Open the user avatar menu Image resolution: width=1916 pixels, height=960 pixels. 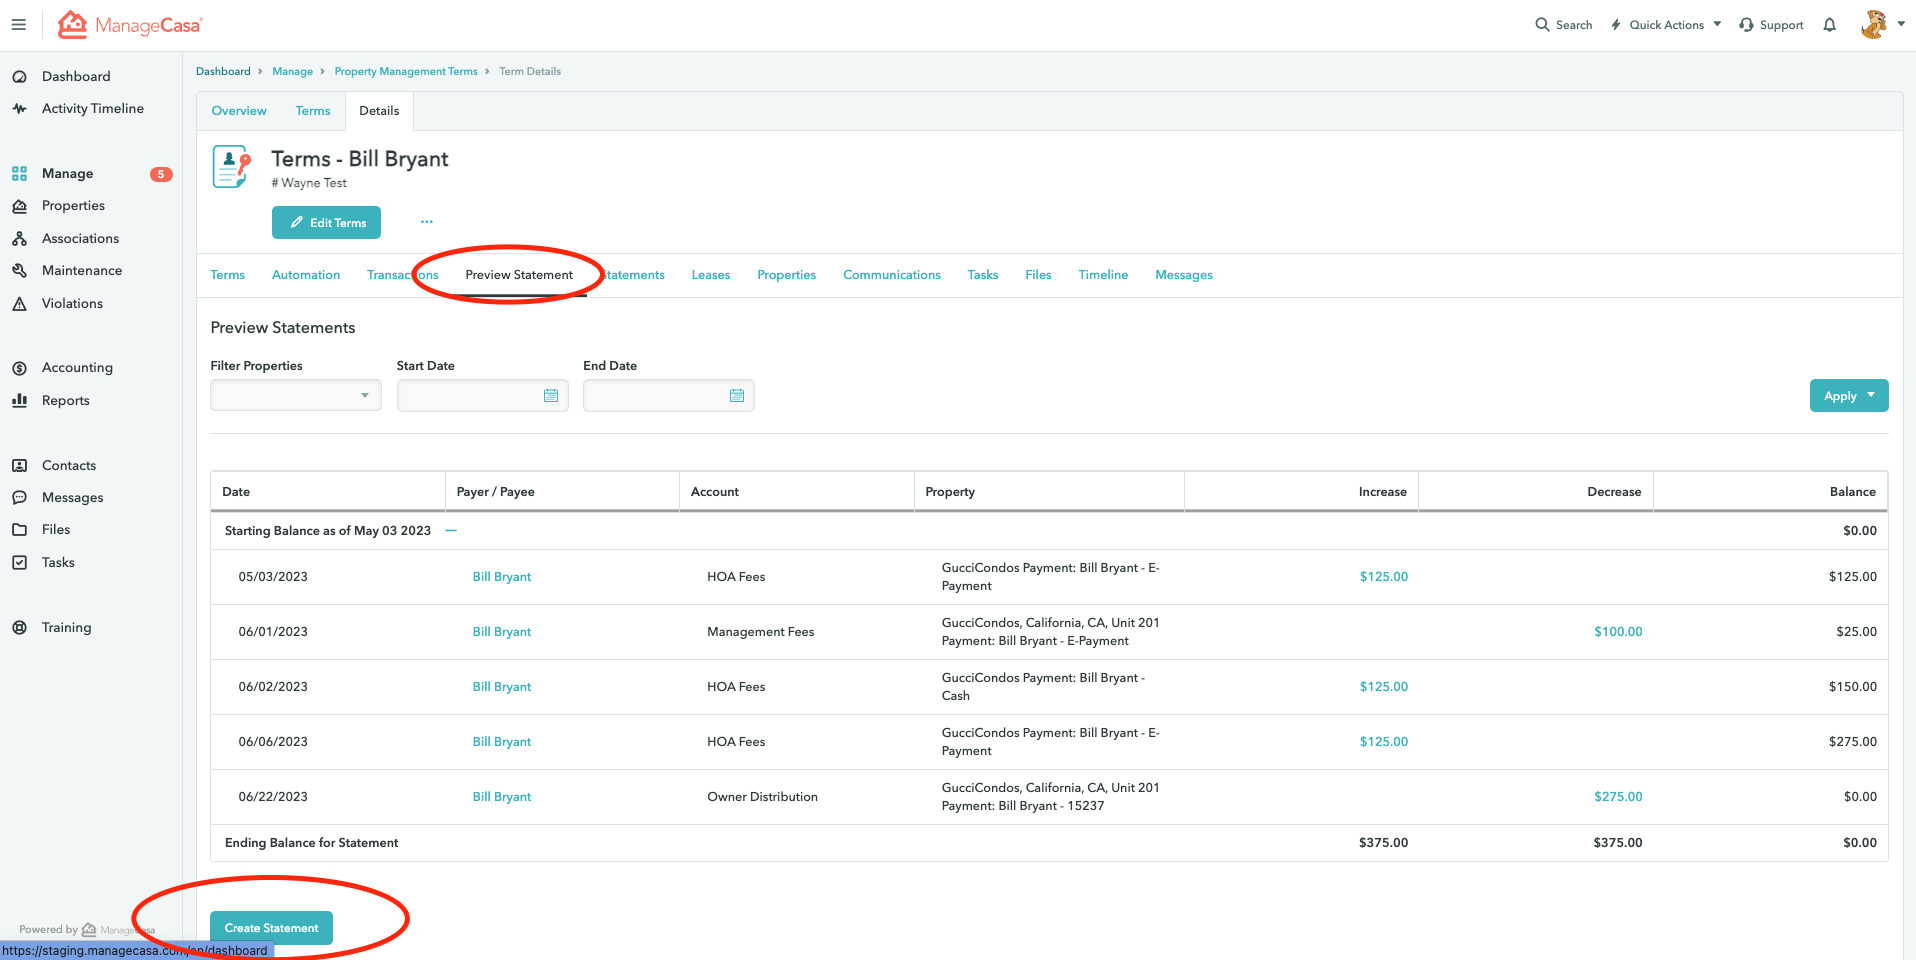coord(1881,25)
